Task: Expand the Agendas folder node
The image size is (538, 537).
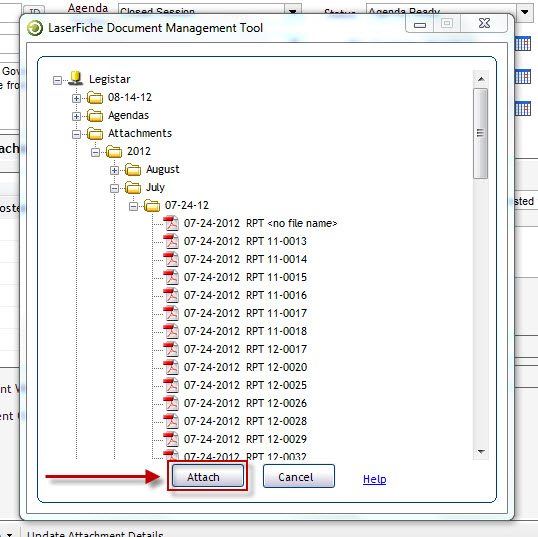Action: click(76, 116)
